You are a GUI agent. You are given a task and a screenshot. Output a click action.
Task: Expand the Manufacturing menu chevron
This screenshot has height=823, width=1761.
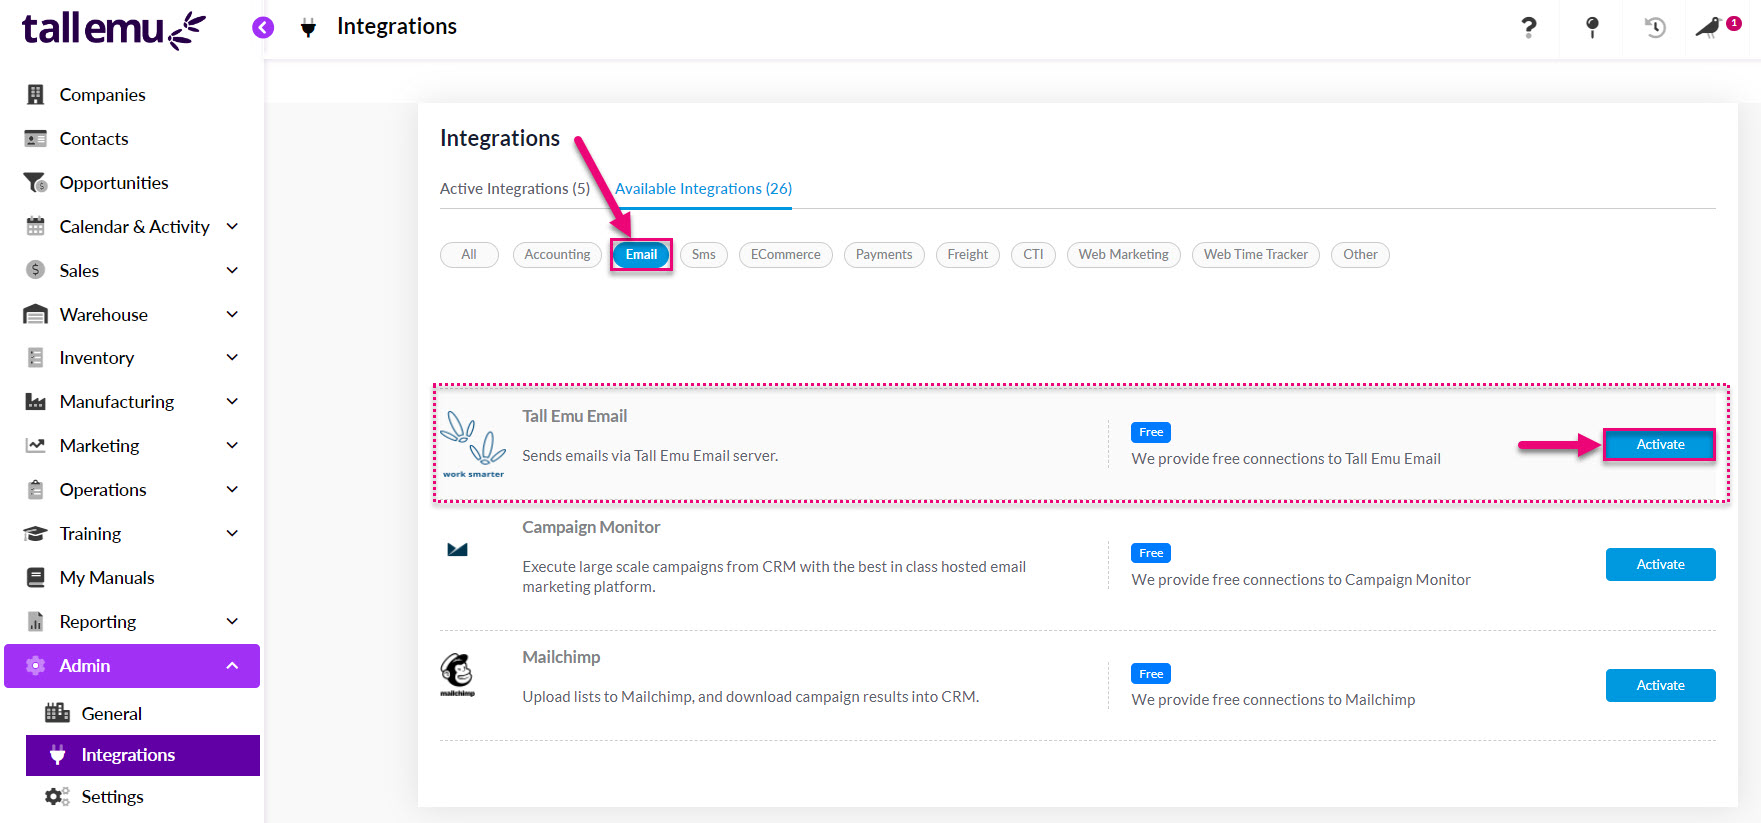click(x=232, y=401)
